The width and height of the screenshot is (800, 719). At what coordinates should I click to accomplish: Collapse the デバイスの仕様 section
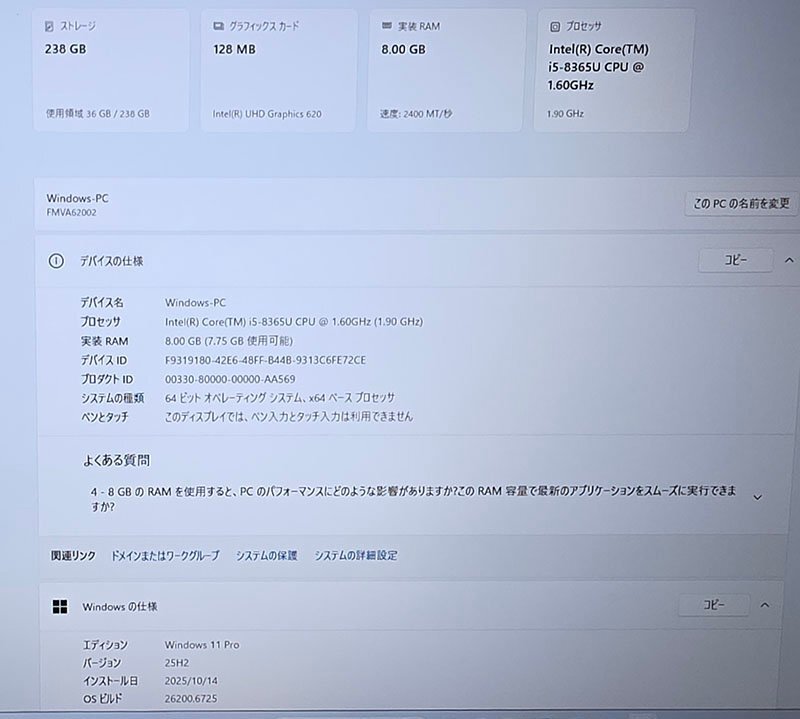(789, 260)
